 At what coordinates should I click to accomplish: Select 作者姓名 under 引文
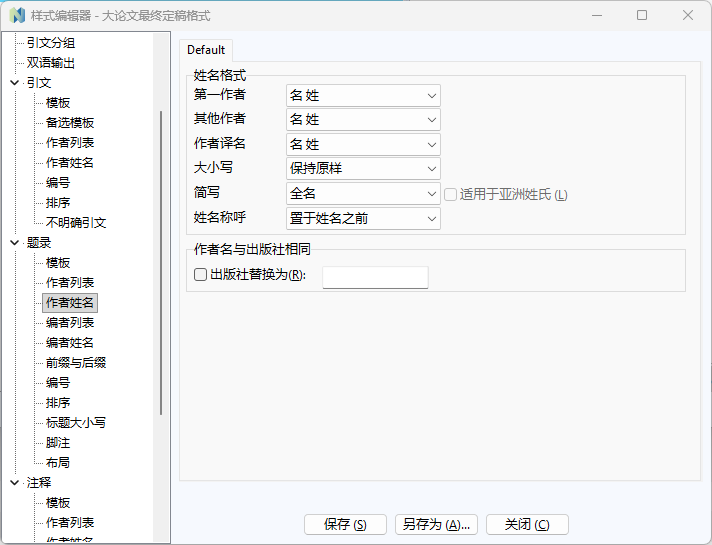(x=70, y=163)
